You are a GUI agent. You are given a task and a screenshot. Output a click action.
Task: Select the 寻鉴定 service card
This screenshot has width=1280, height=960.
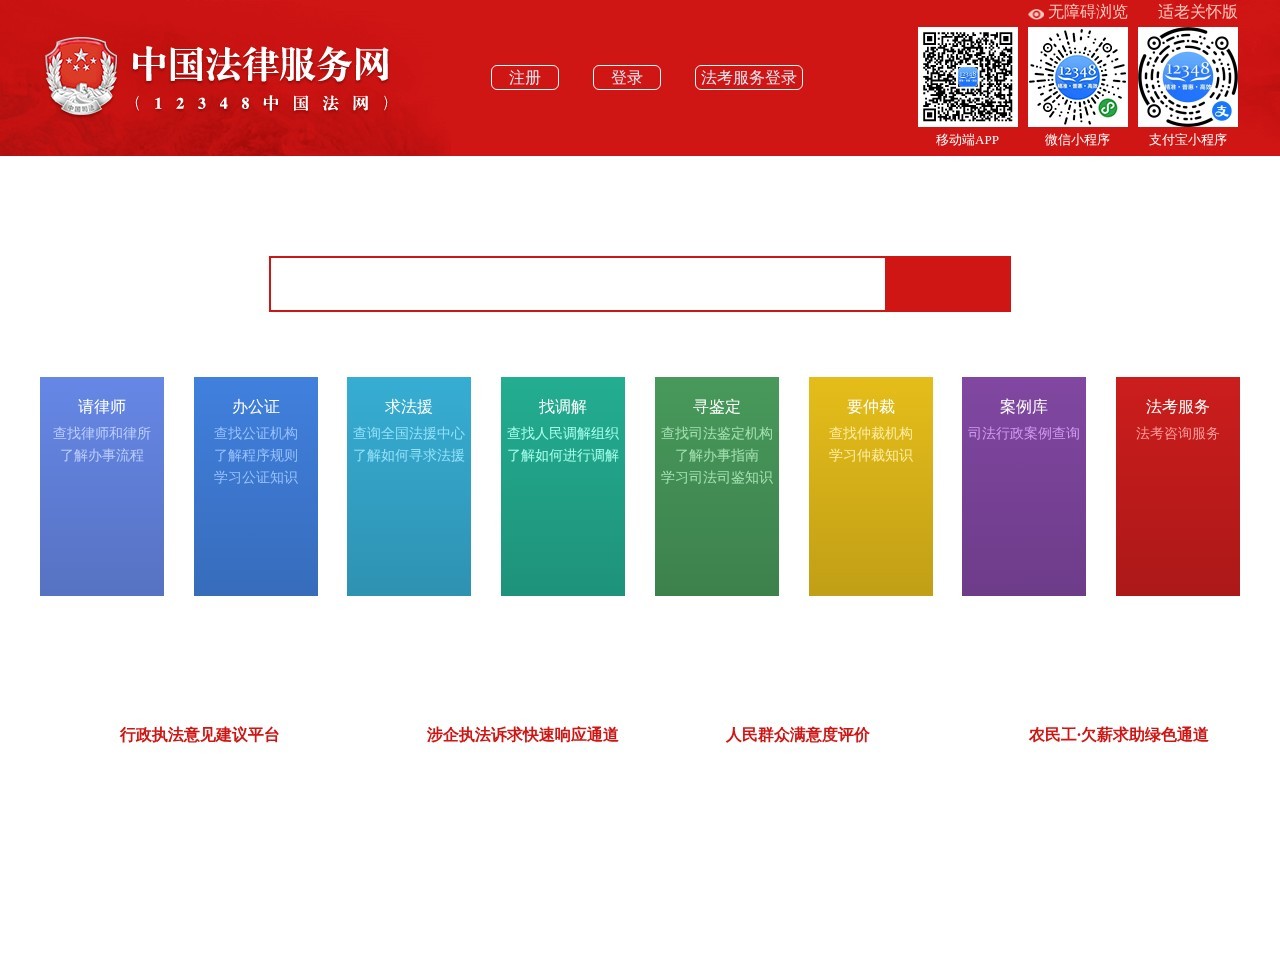716,486
